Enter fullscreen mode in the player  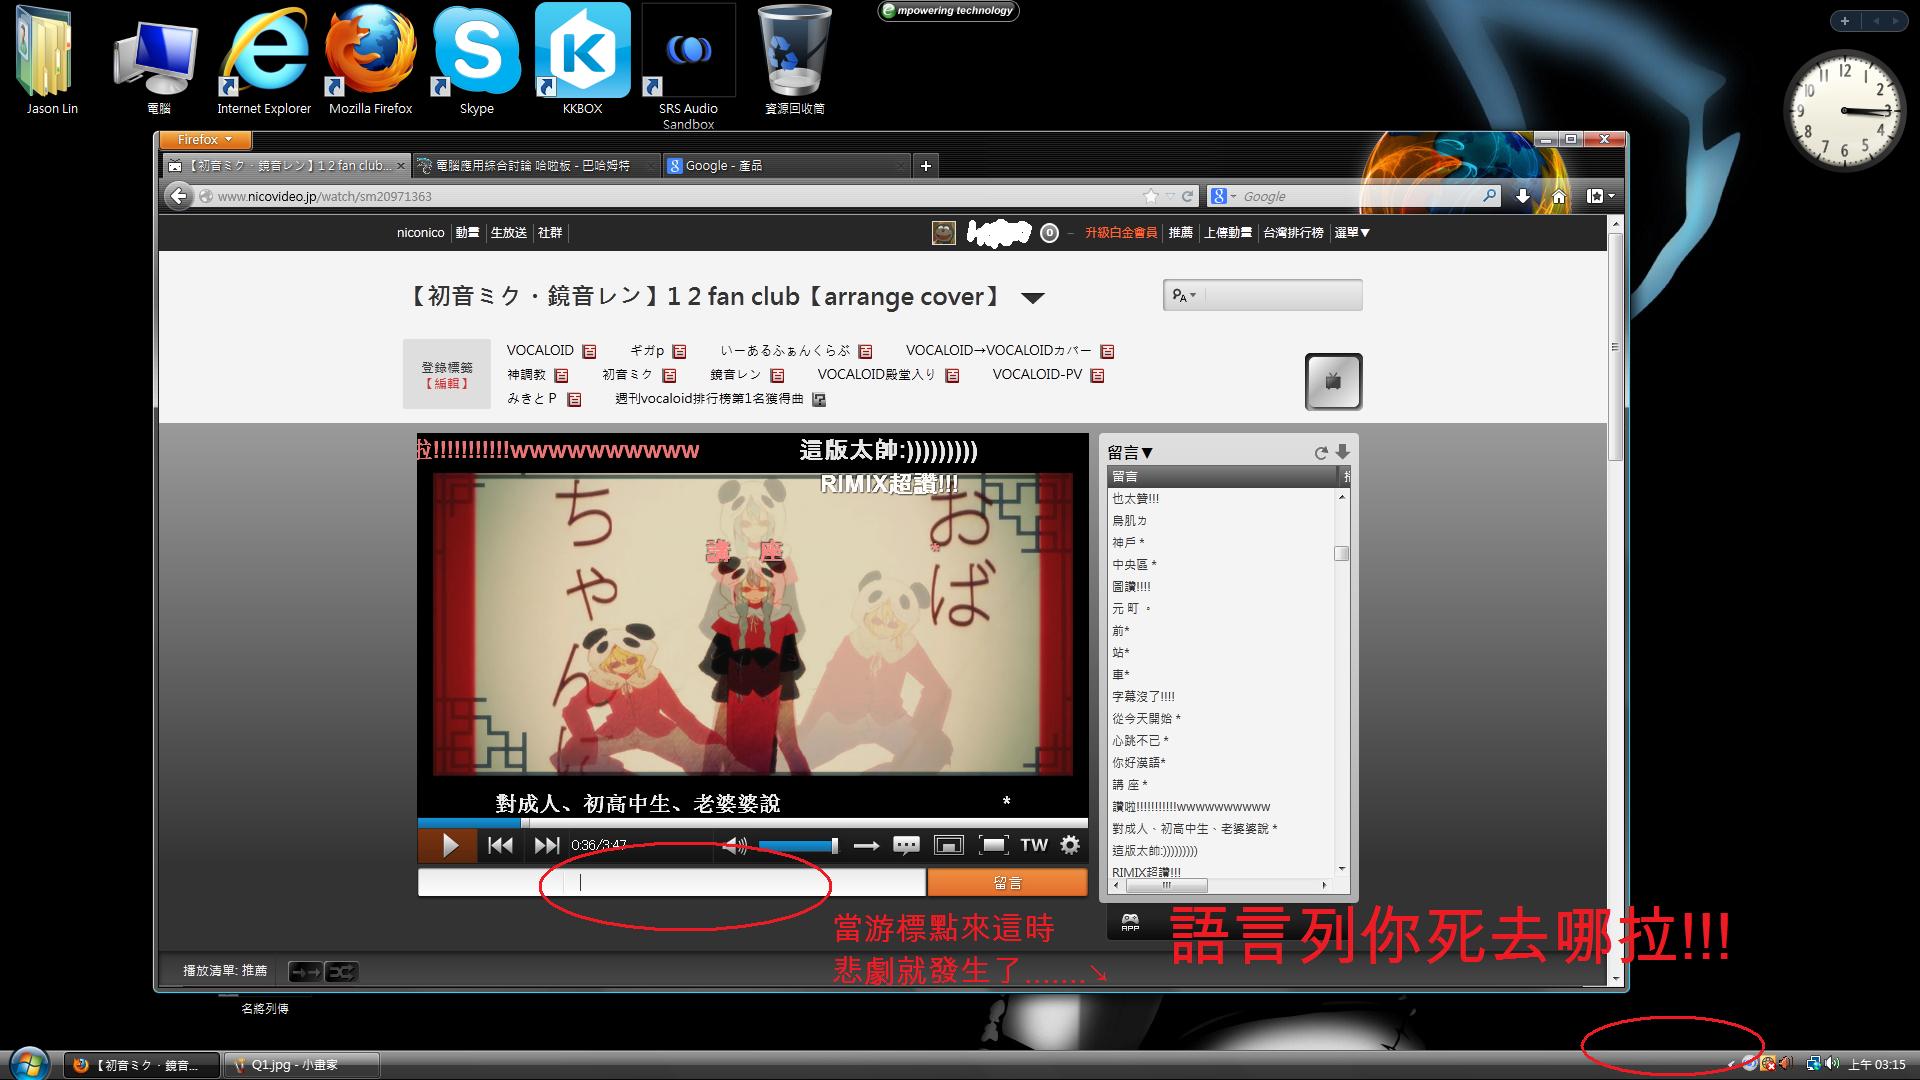coord(993,846)
